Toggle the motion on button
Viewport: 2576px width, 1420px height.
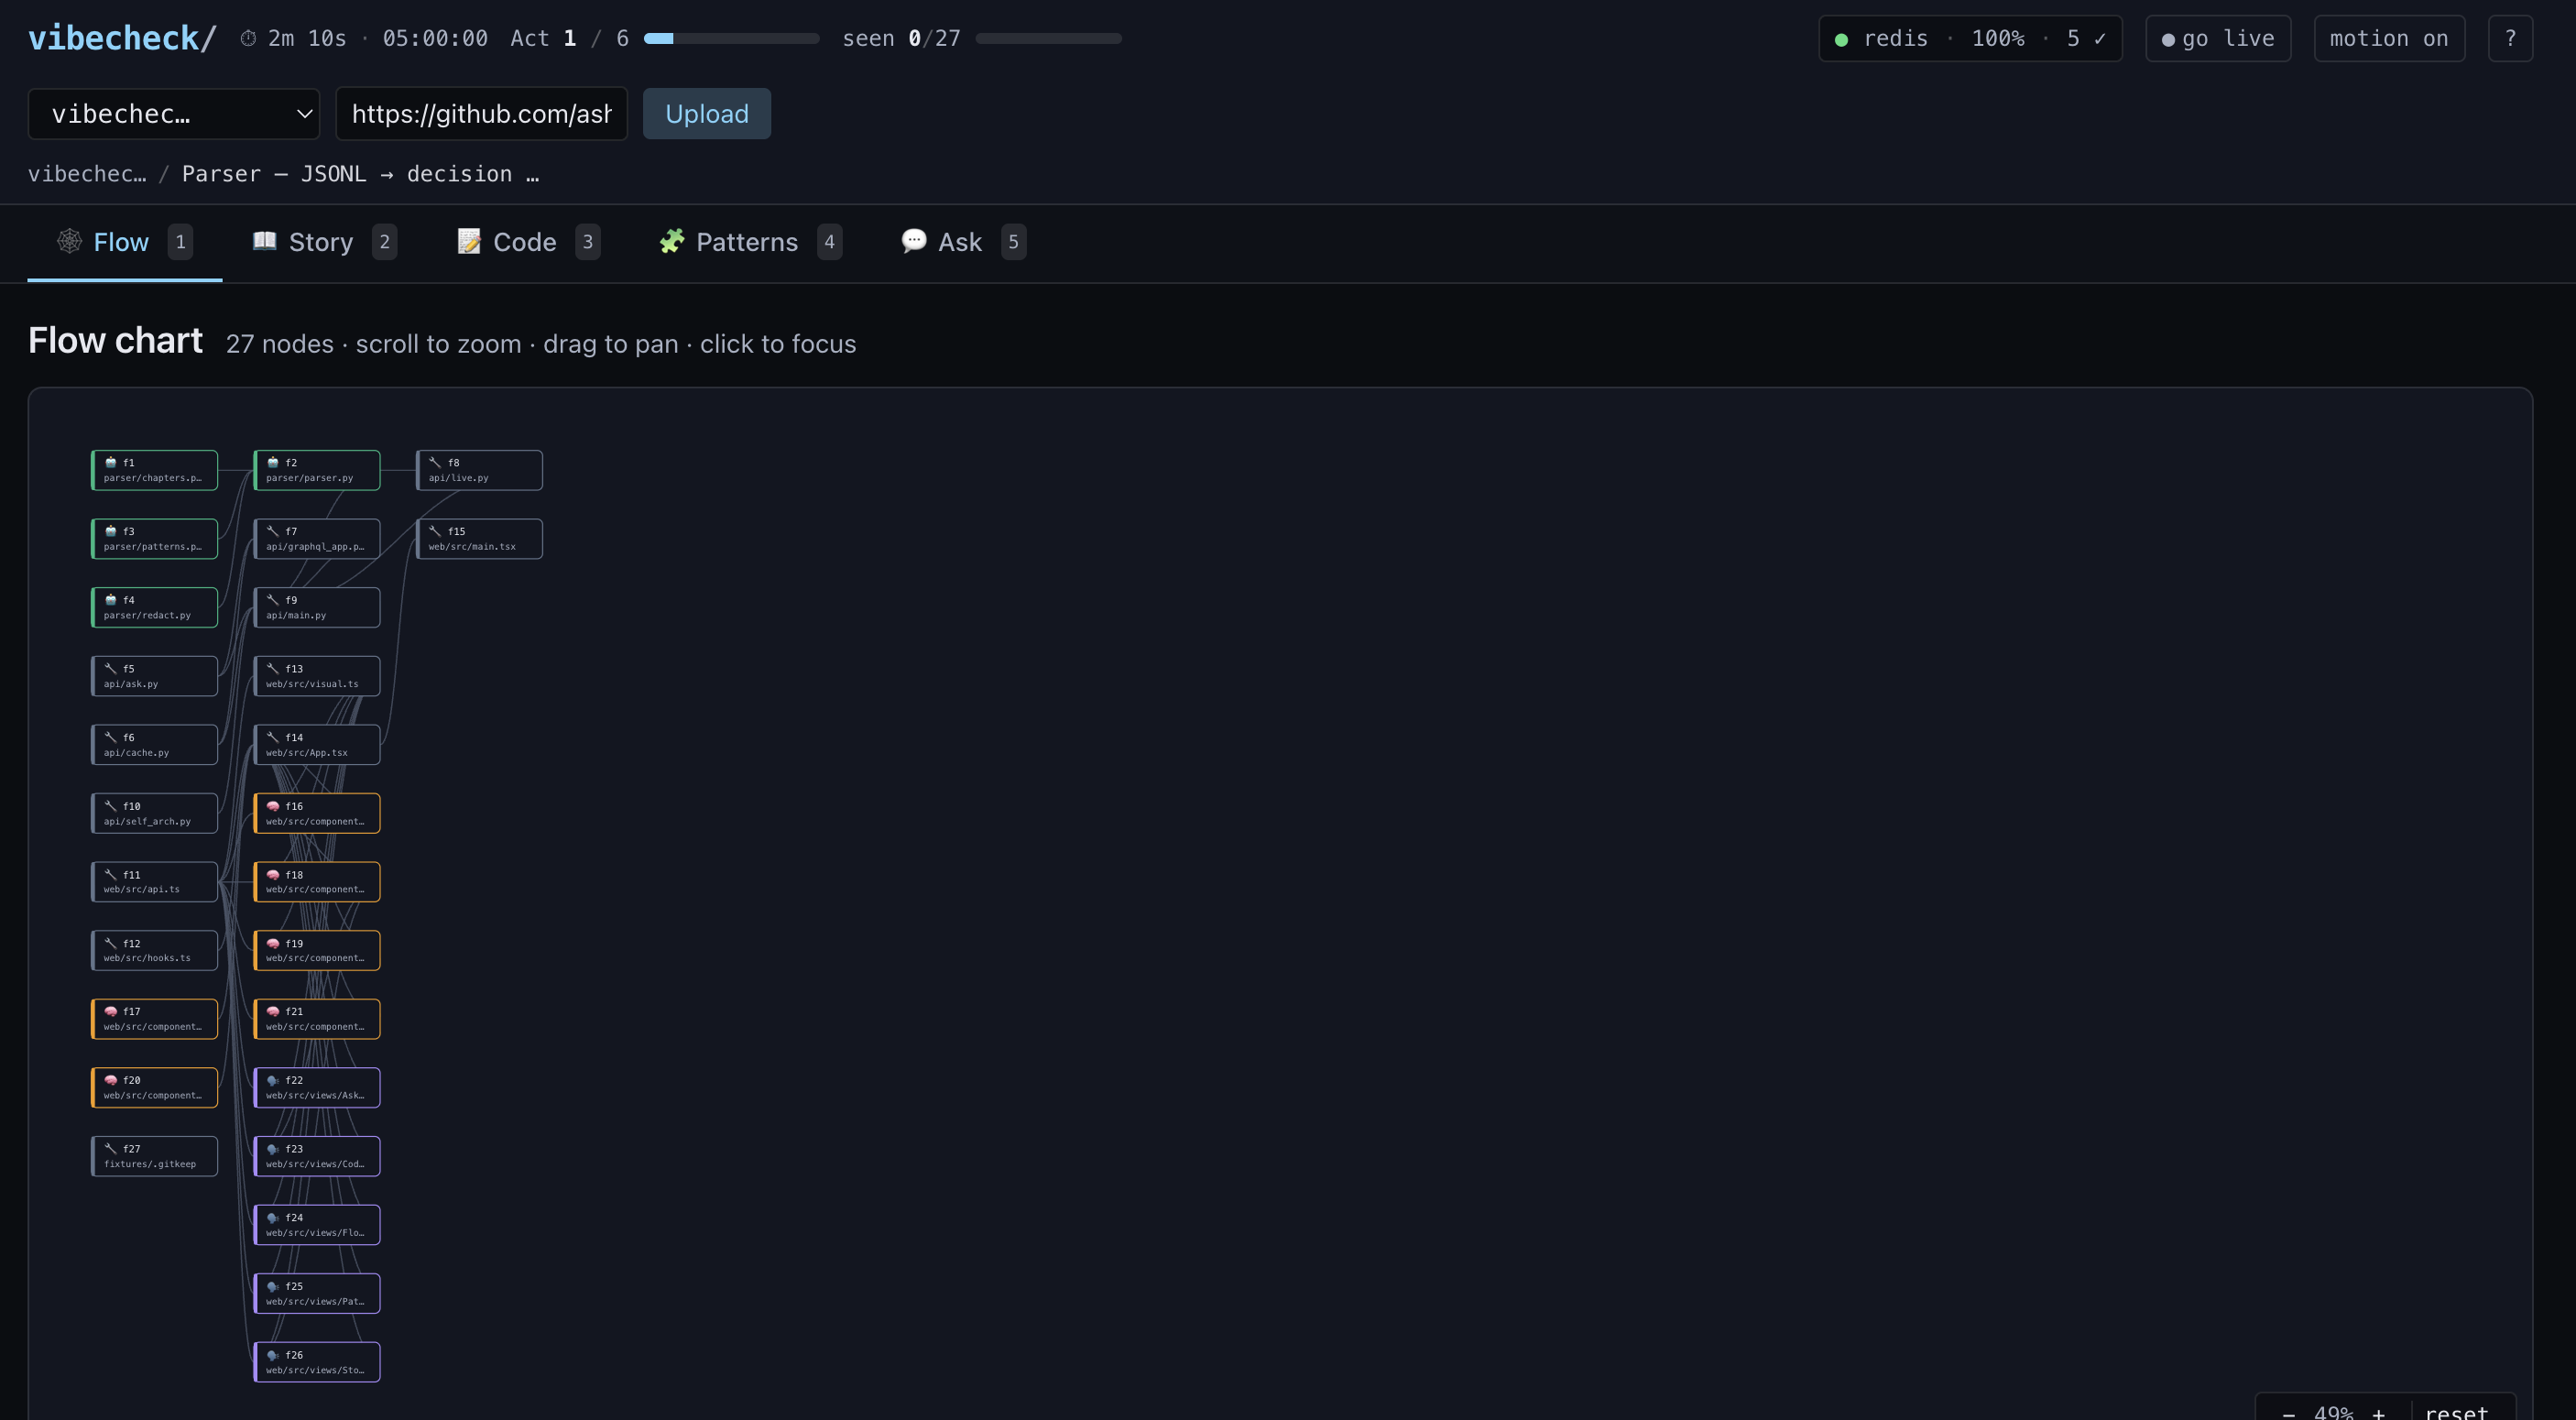click(x=2389, y=39)
